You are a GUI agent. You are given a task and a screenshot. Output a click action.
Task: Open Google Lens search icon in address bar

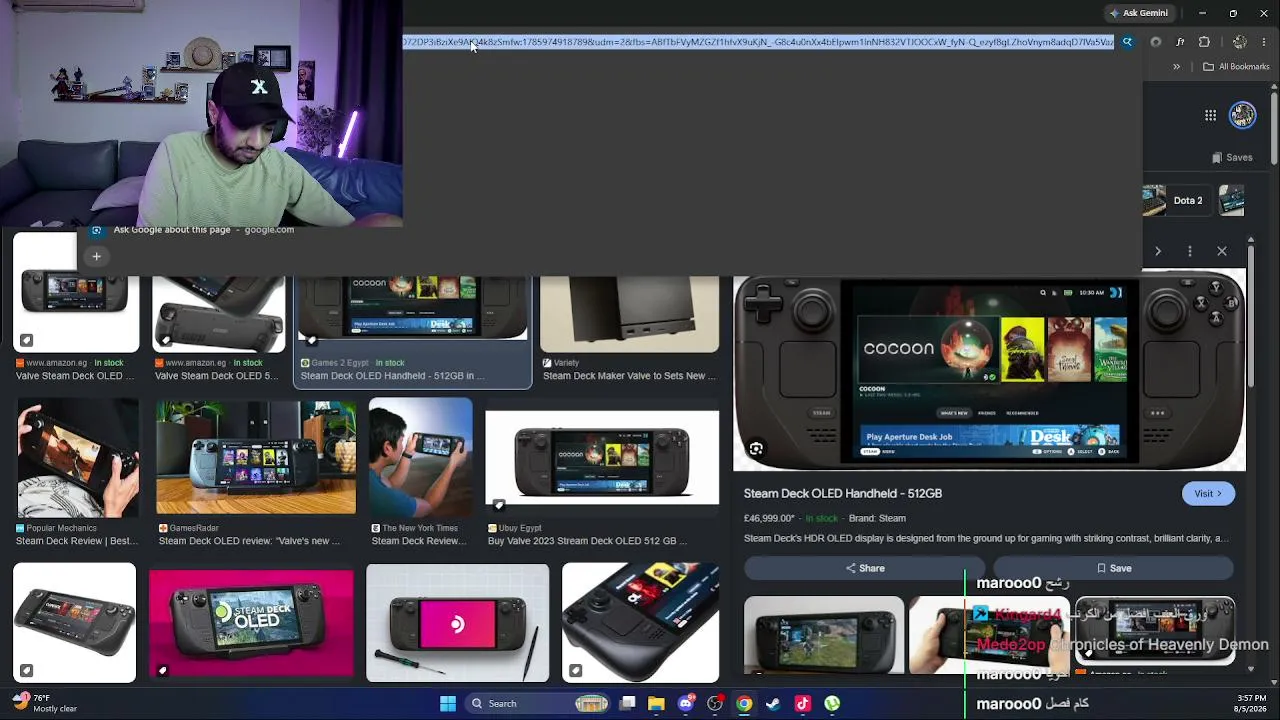pyautogui.click(x=1127, y=42)
